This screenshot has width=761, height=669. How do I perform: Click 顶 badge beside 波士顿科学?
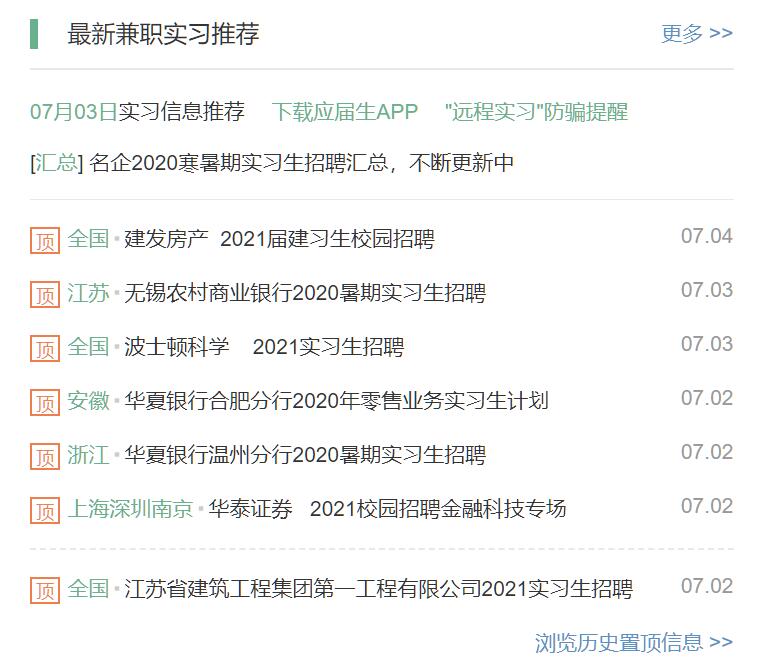(x=45, y=348)
